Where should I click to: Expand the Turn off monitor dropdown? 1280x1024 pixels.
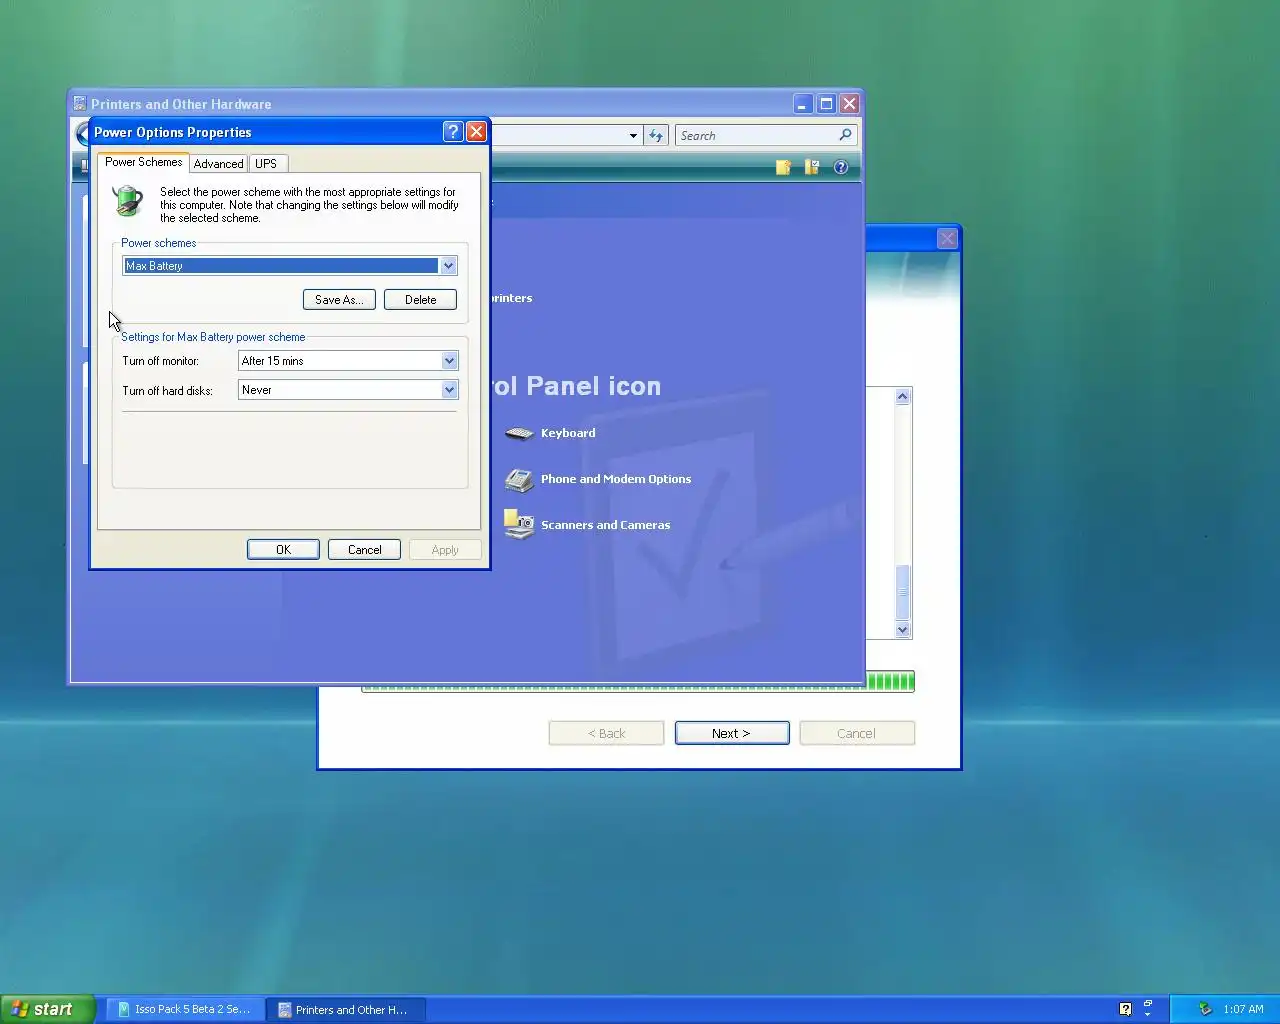449,361
